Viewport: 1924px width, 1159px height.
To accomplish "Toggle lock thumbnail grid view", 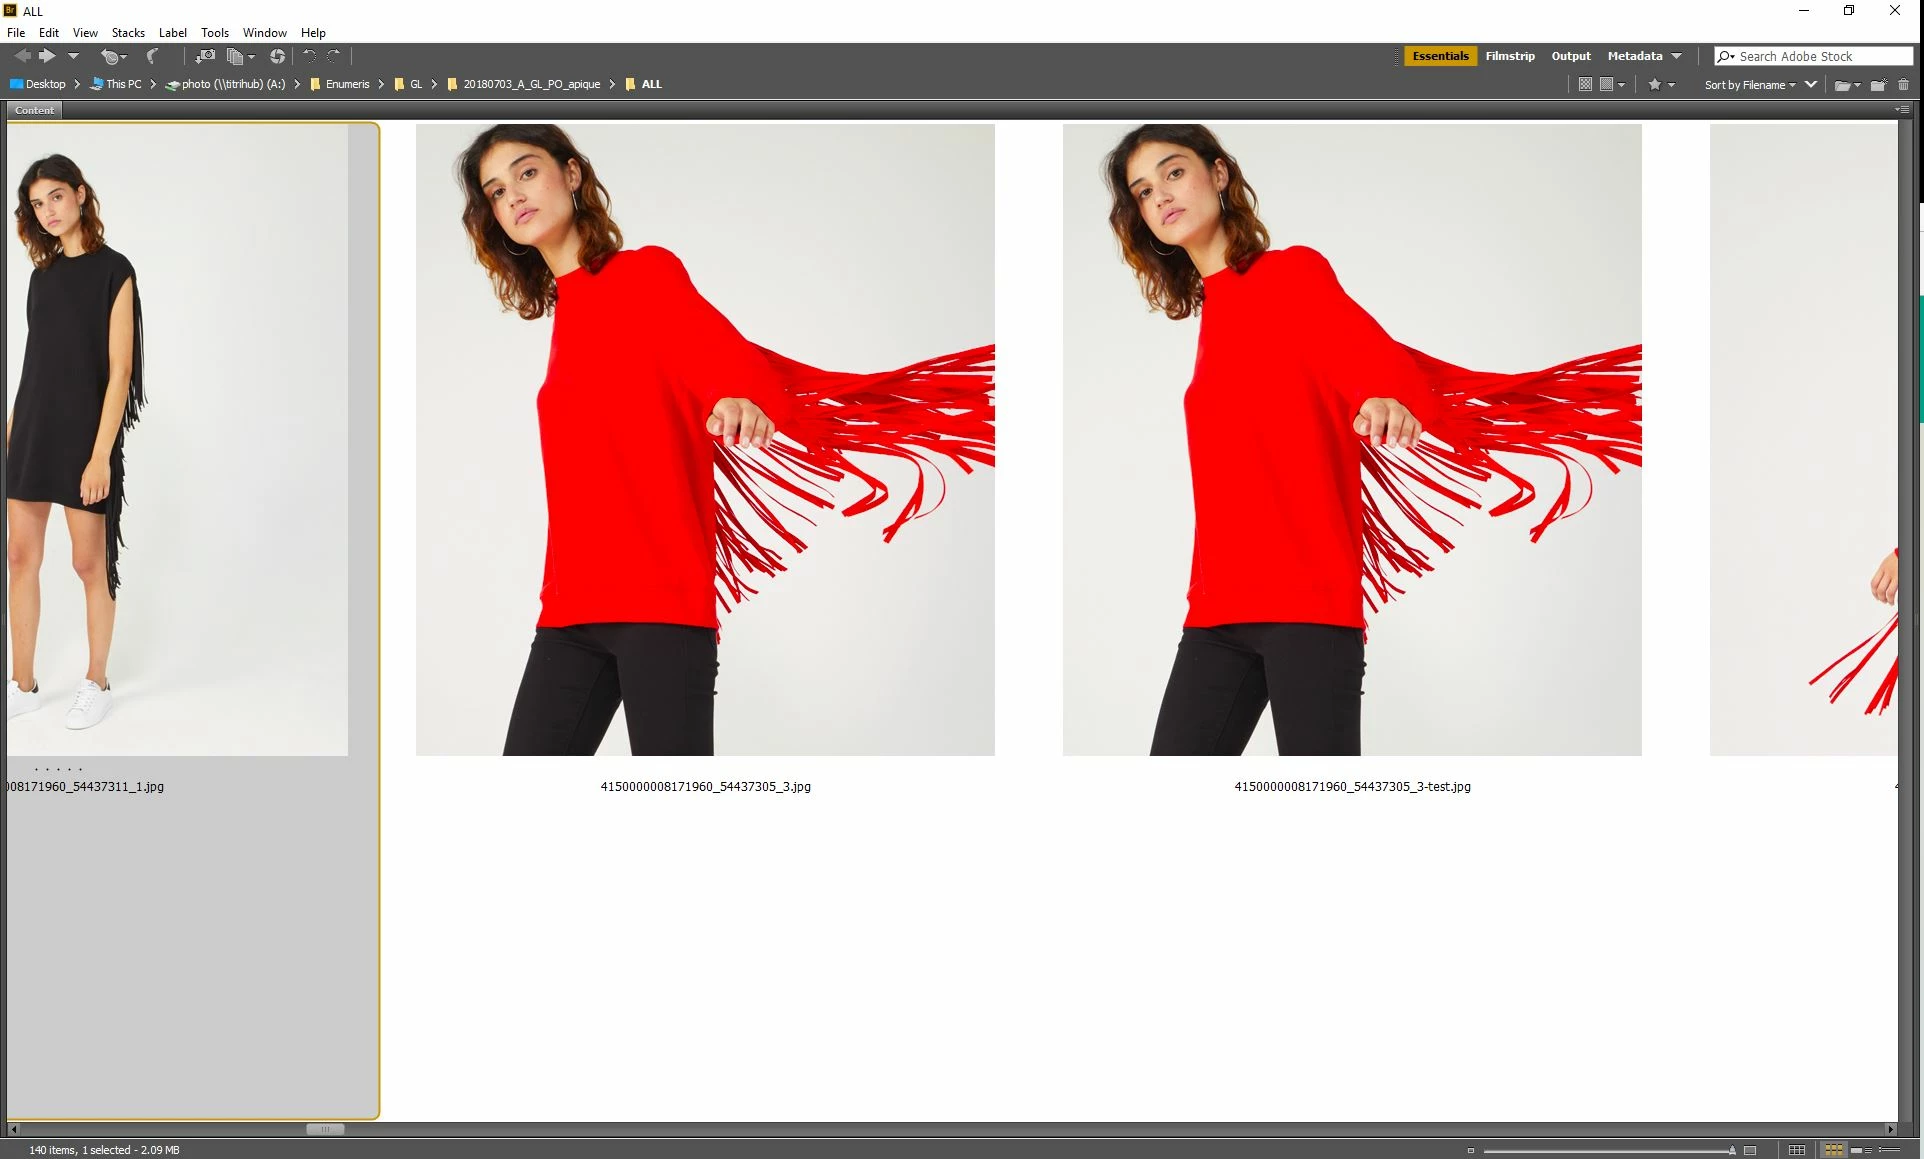I will tap(1796, 1150).
